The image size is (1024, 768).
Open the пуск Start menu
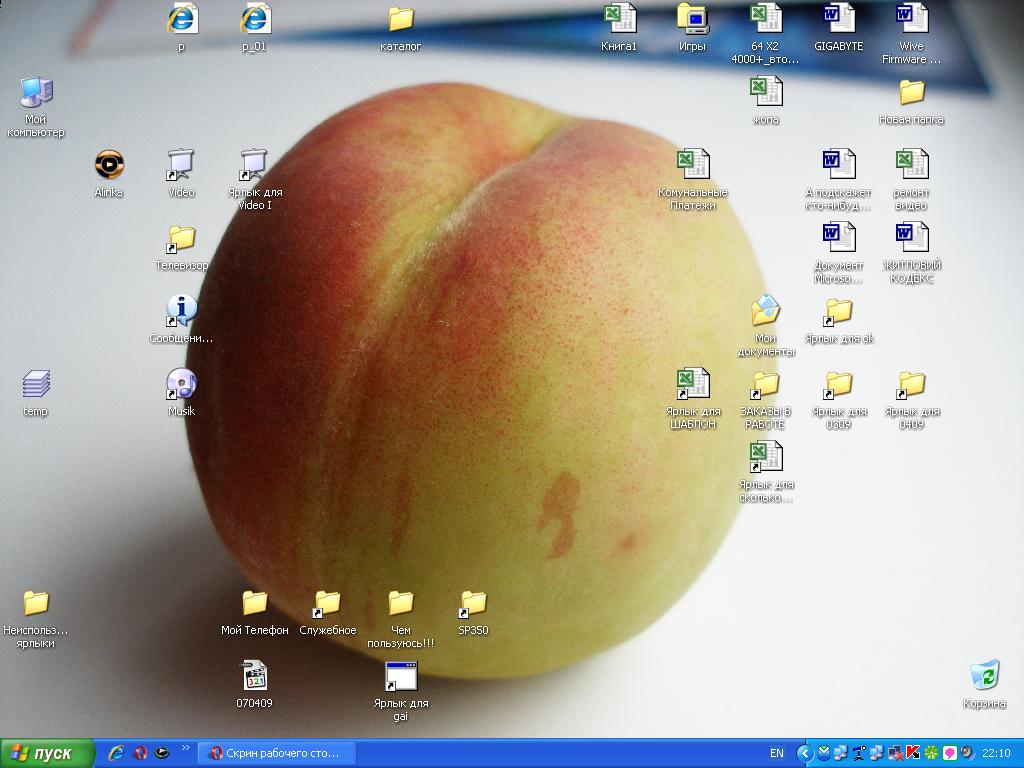click(x=47, y=753)
